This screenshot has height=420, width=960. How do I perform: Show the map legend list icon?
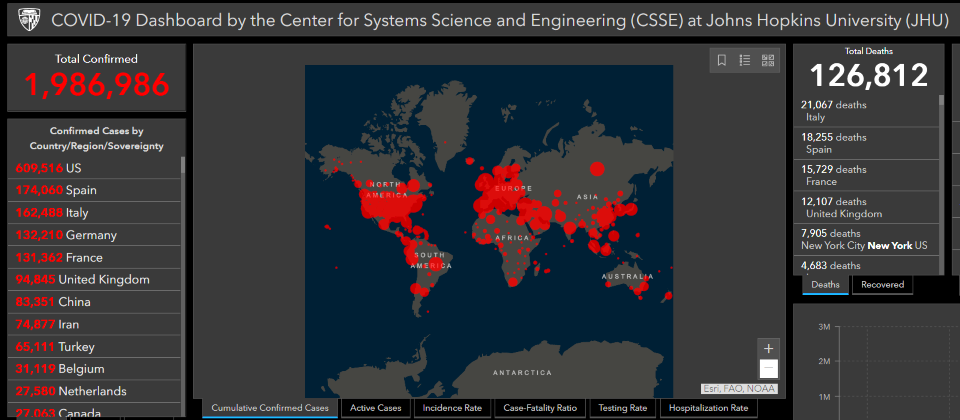pyautogui.click(x=744, y=60)
